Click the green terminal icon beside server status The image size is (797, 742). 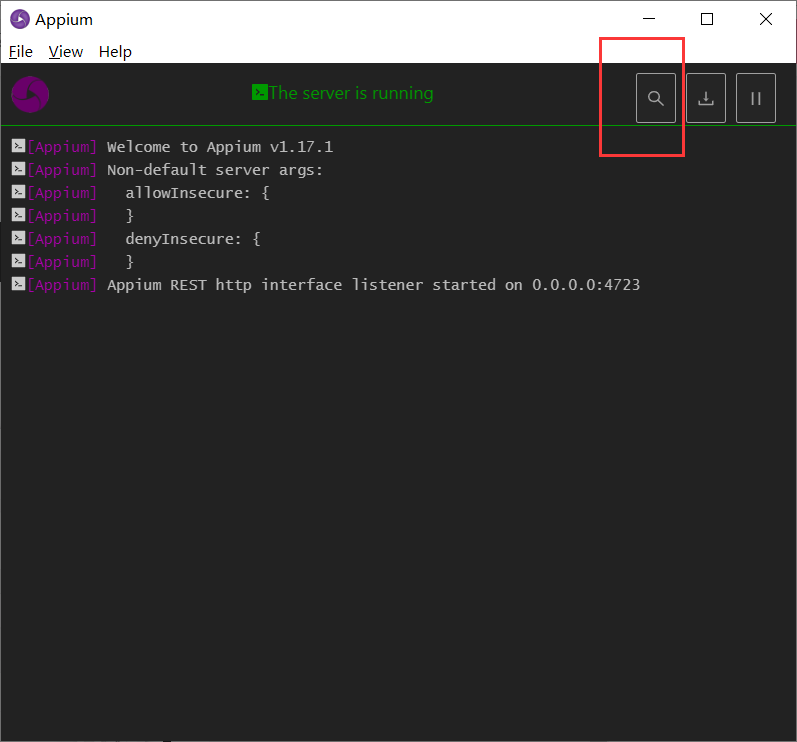(260, 92)
